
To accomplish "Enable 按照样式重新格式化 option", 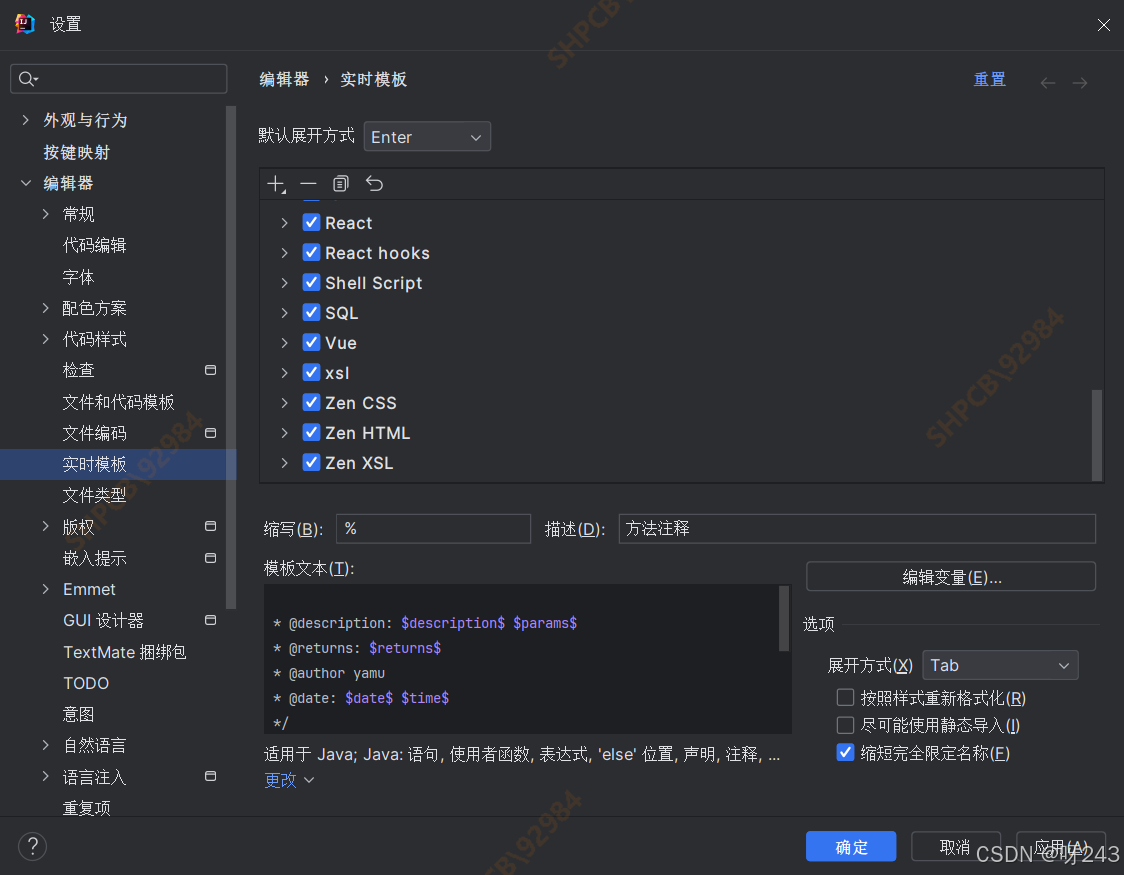I will (x=845, y=697).
